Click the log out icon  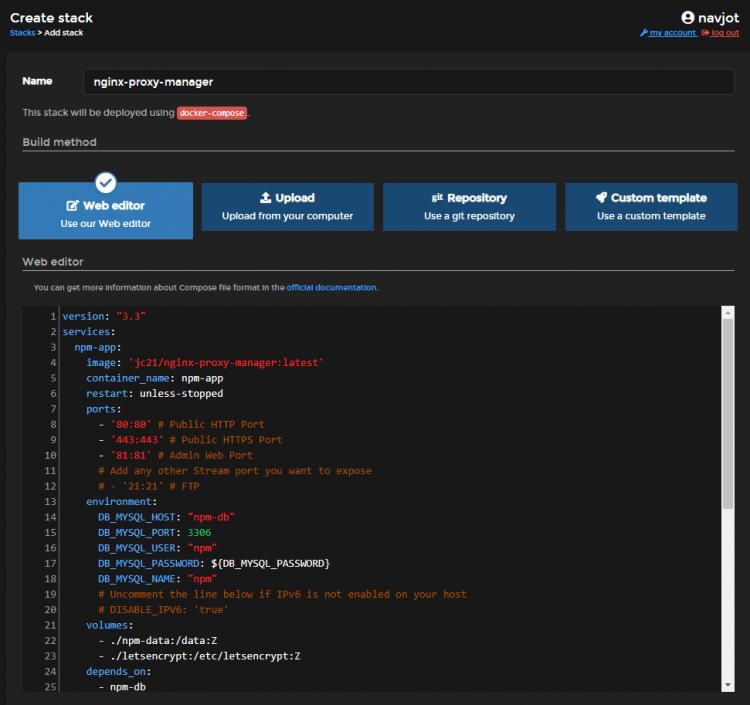pos(705,33)
